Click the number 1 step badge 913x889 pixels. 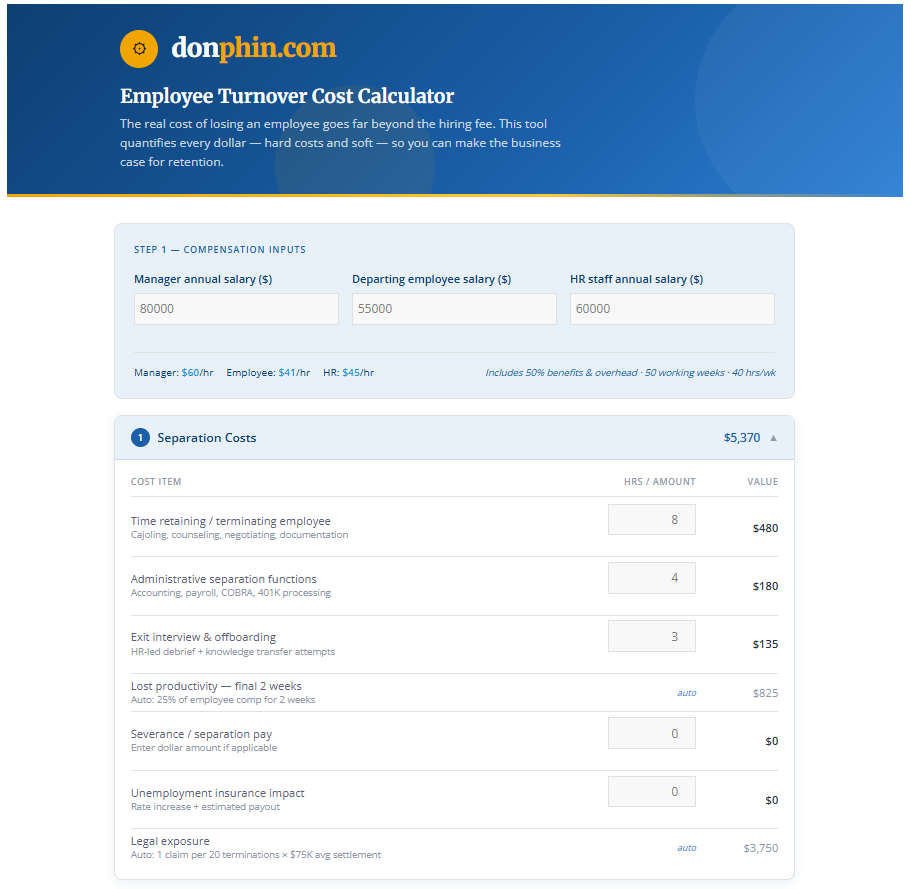point(141,438)
